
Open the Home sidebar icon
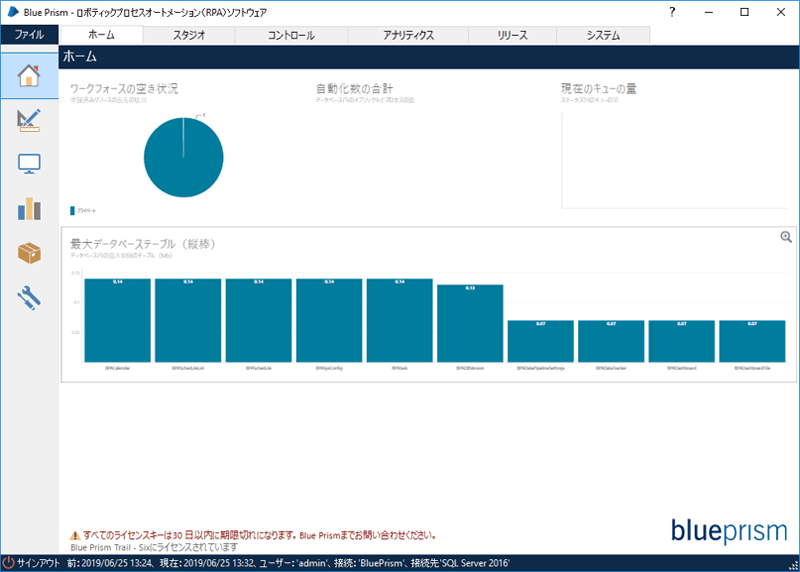(x=29, y=76)
